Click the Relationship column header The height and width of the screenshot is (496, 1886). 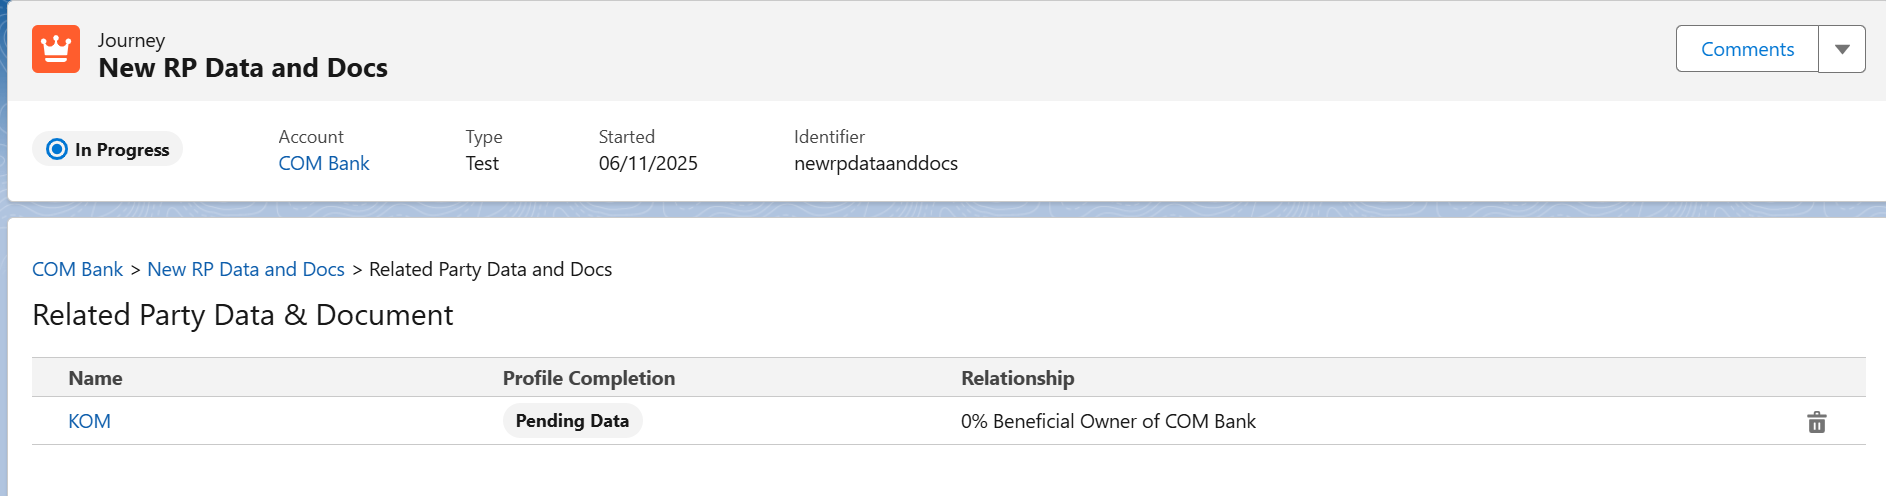click(x=1017, y=378)
